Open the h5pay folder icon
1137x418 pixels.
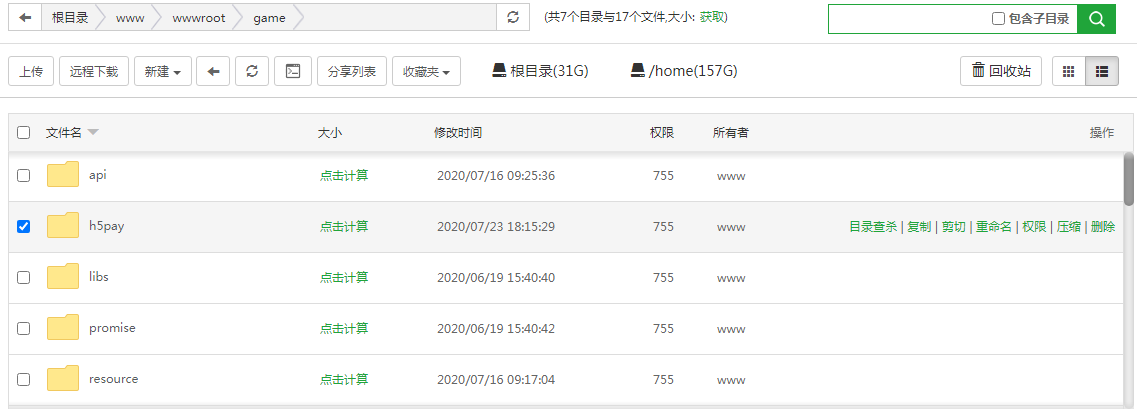pos(63,226)
